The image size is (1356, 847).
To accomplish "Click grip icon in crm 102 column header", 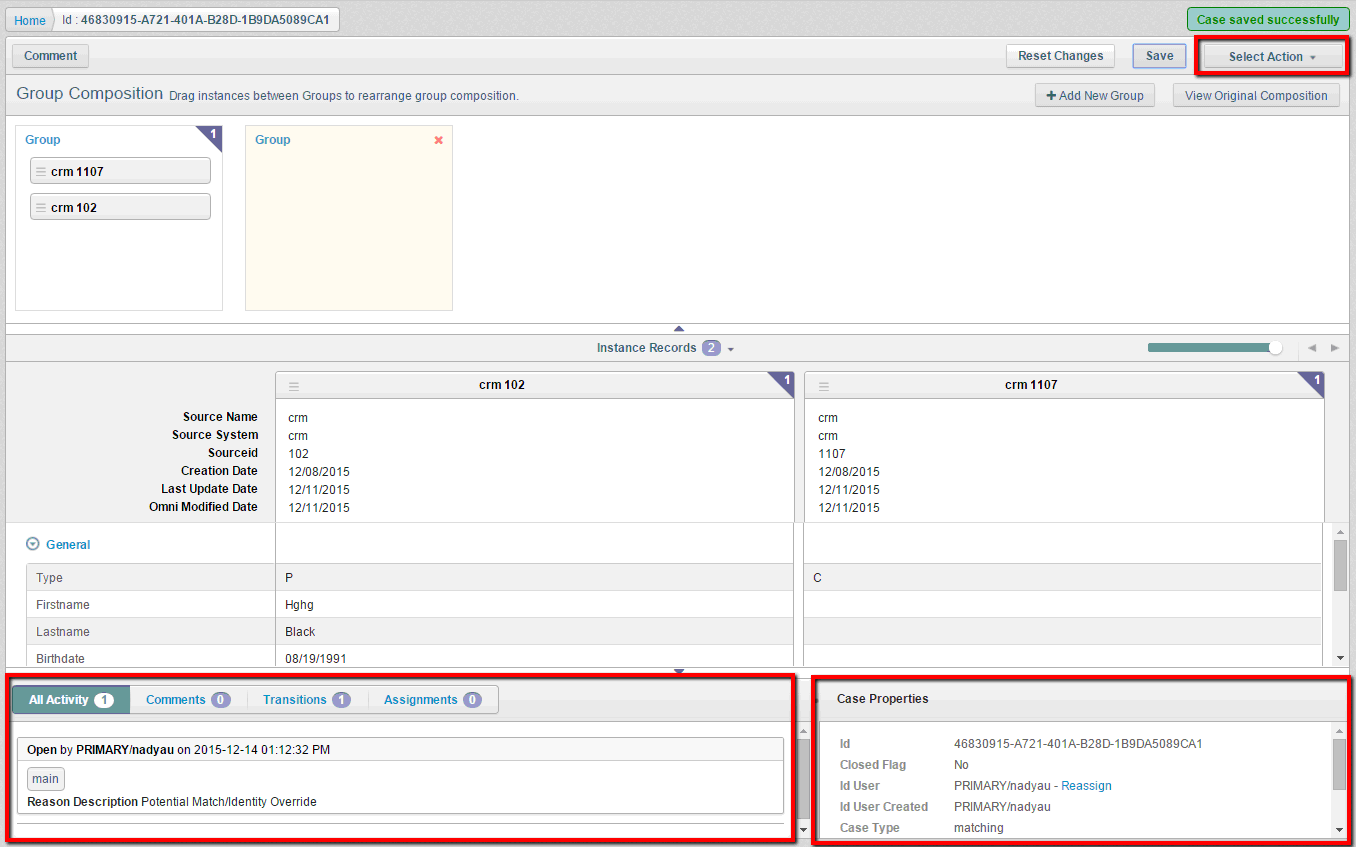I will (x=294, y=386).
